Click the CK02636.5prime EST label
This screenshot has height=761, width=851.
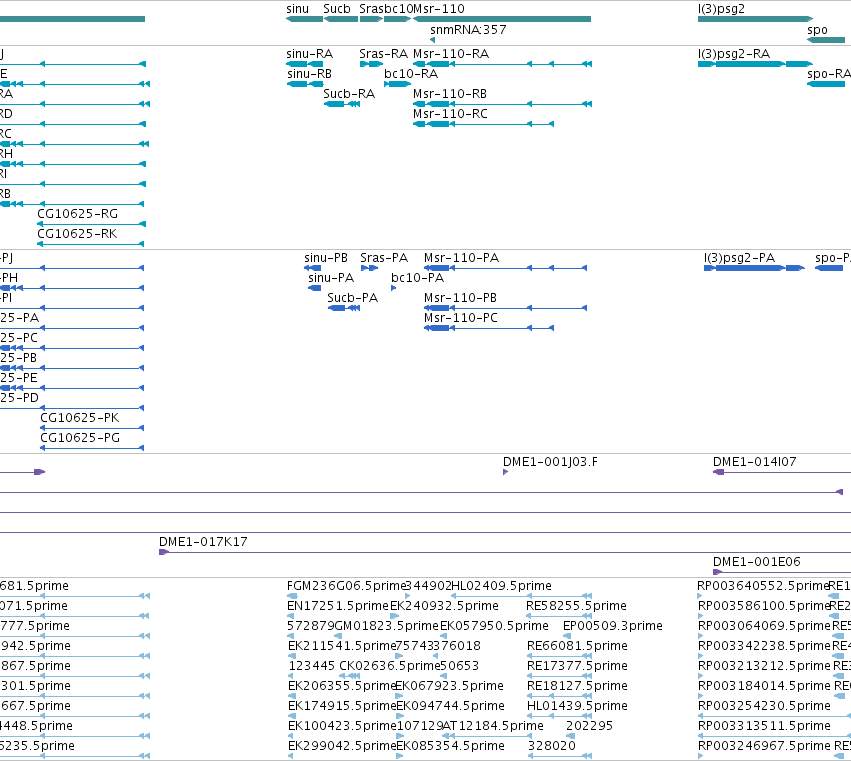pyautogui.click(x=389, y=666)
